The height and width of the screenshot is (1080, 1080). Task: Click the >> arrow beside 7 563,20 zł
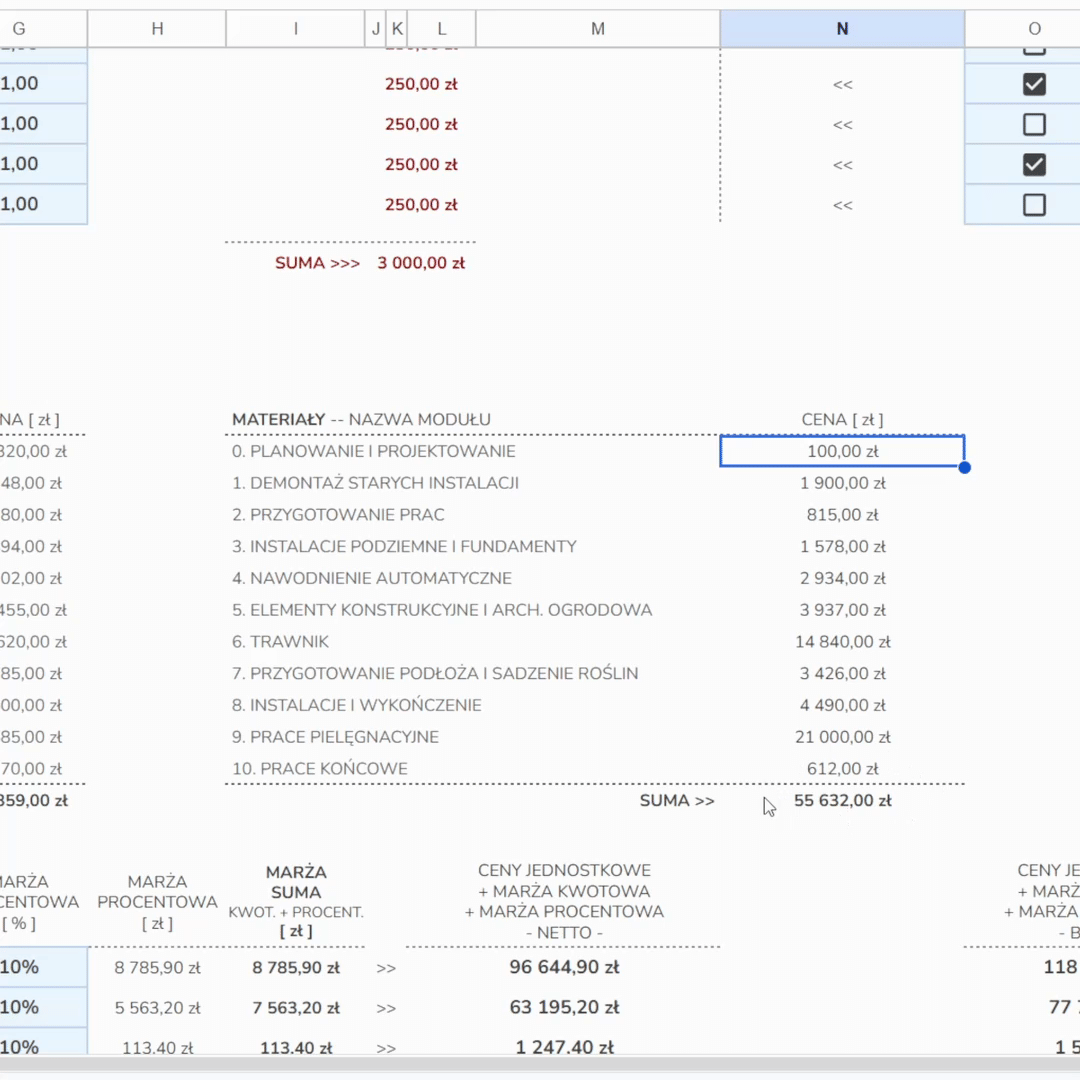tap(386, 1008)
